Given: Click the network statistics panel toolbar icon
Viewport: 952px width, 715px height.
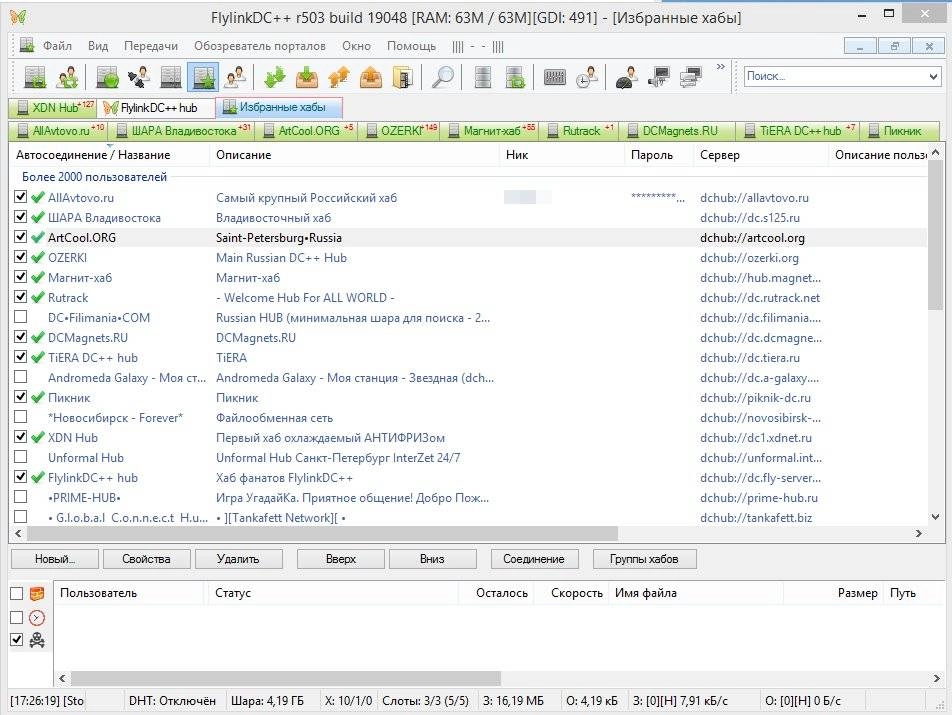Looking at the screenshot, I should [x=555, y=77].
